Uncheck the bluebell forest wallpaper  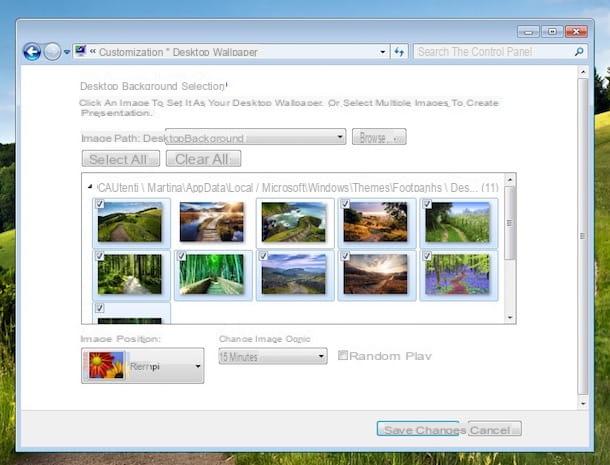[427, 256]
